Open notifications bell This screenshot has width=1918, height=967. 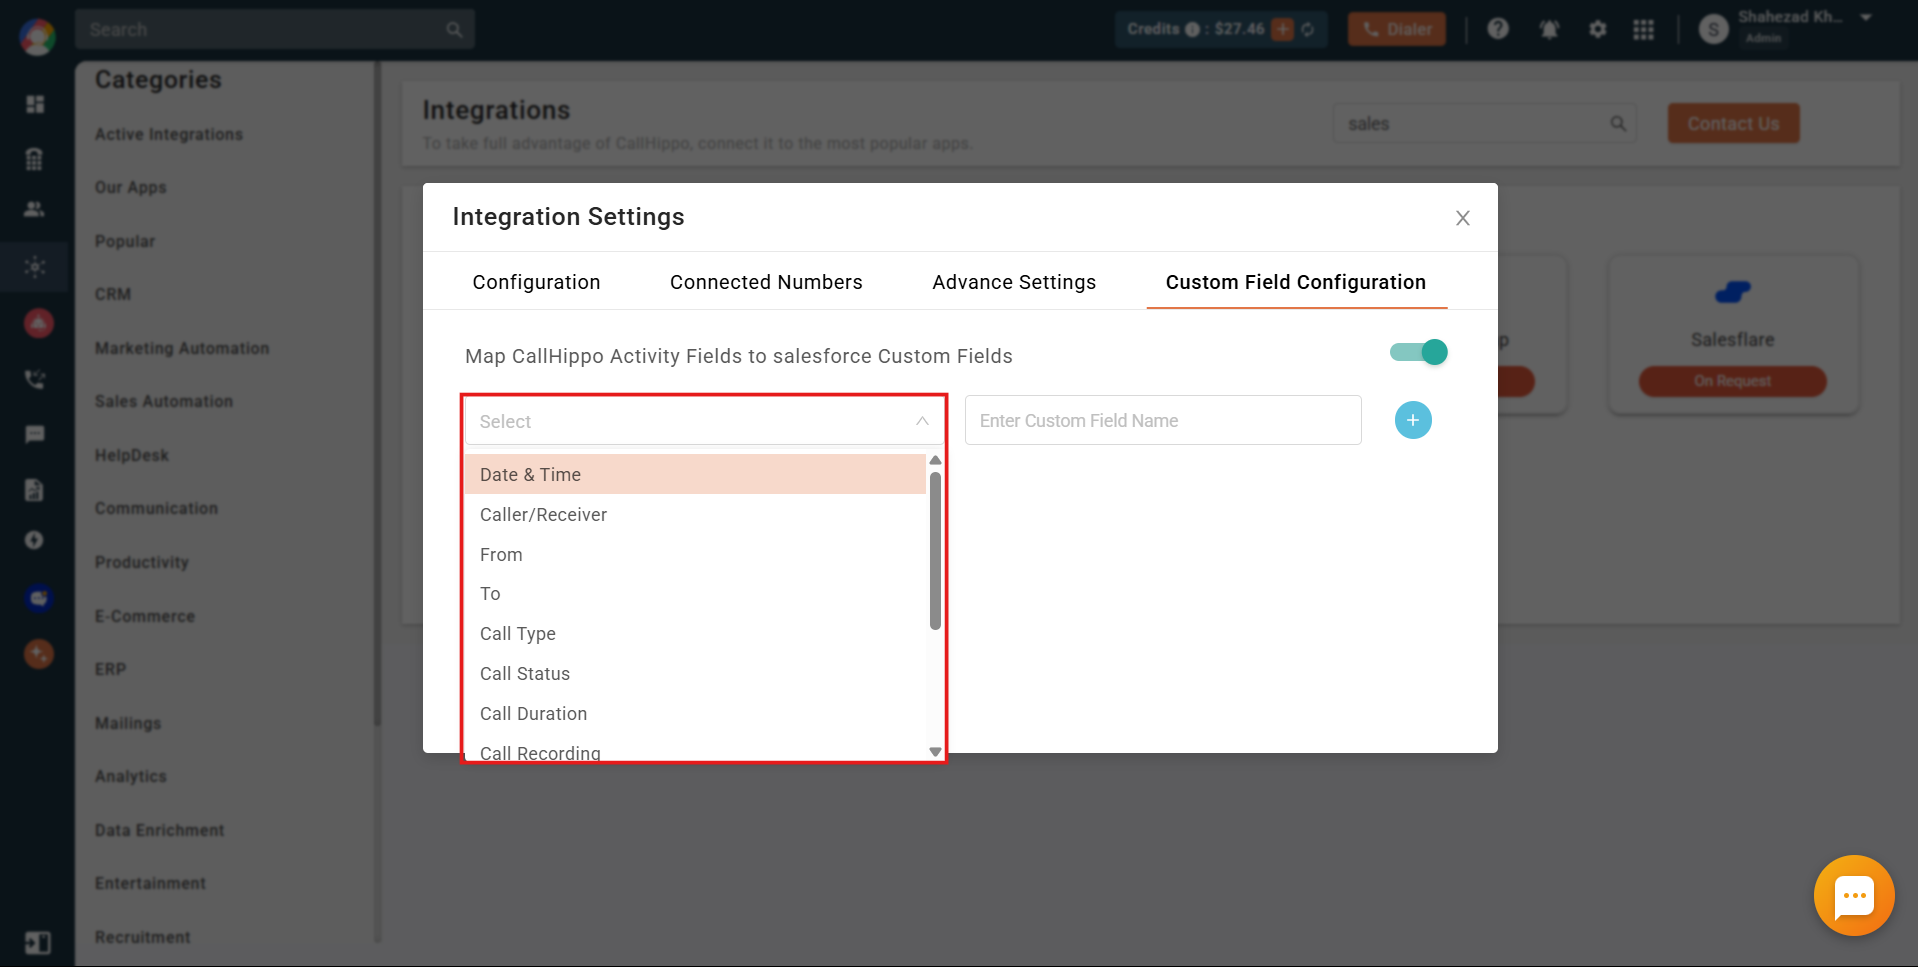click(x=1549, y=29)
